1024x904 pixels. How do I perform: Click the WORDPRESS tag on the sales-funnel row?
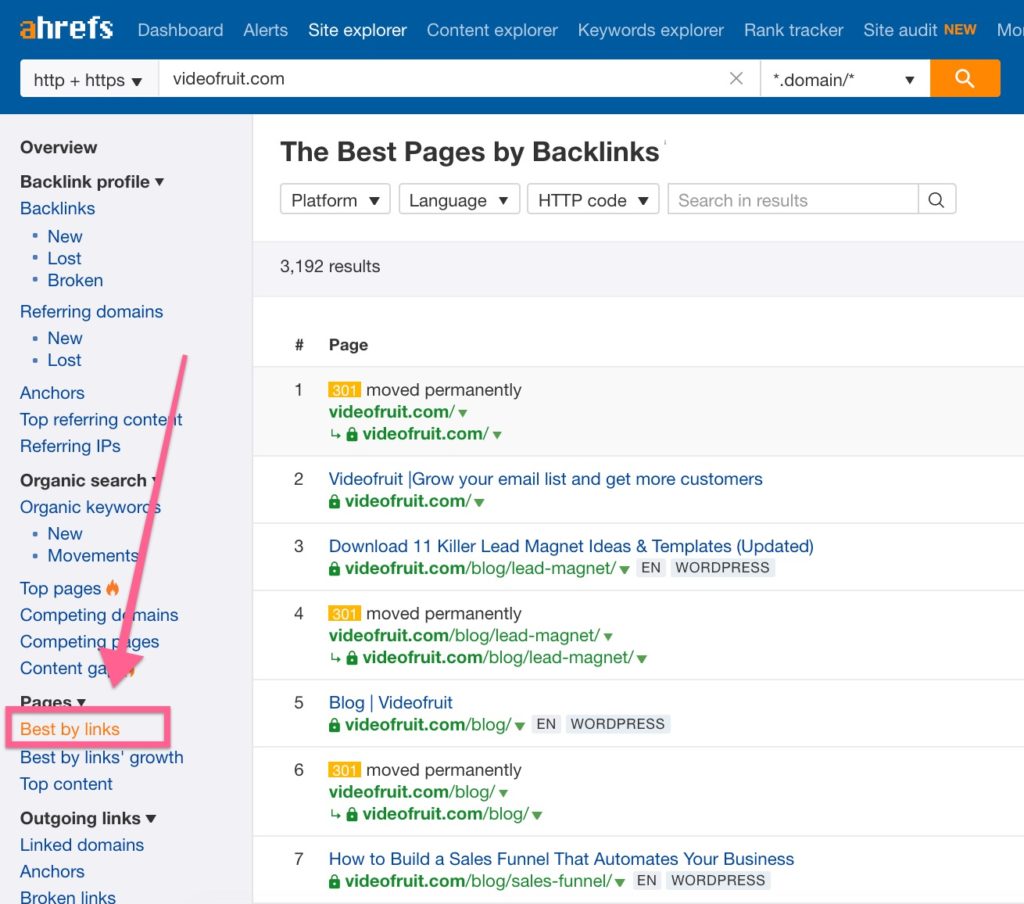718,880
